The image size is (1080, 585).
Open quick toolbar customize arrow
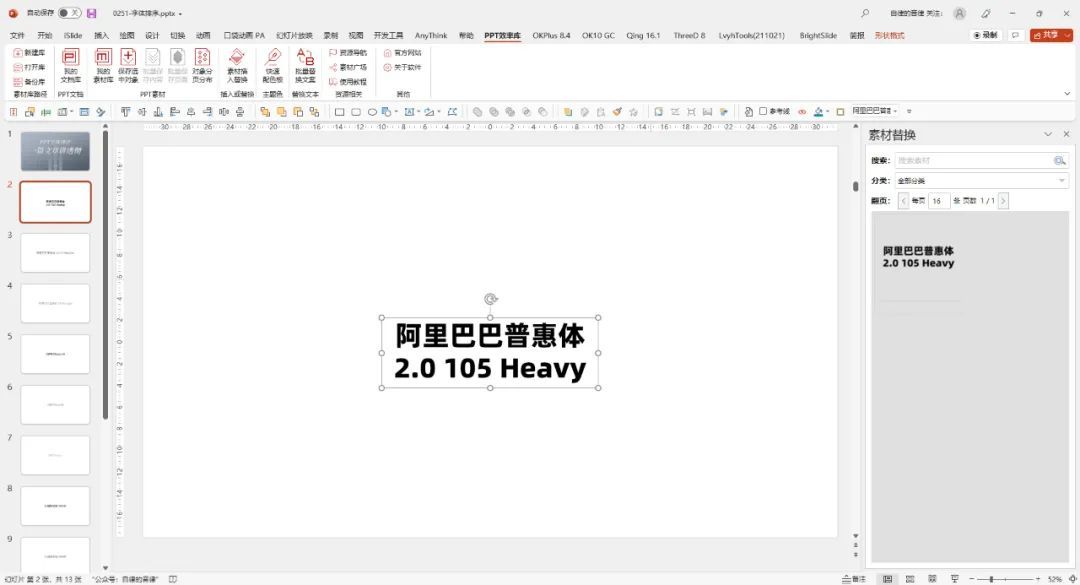[x=909, y=111]
